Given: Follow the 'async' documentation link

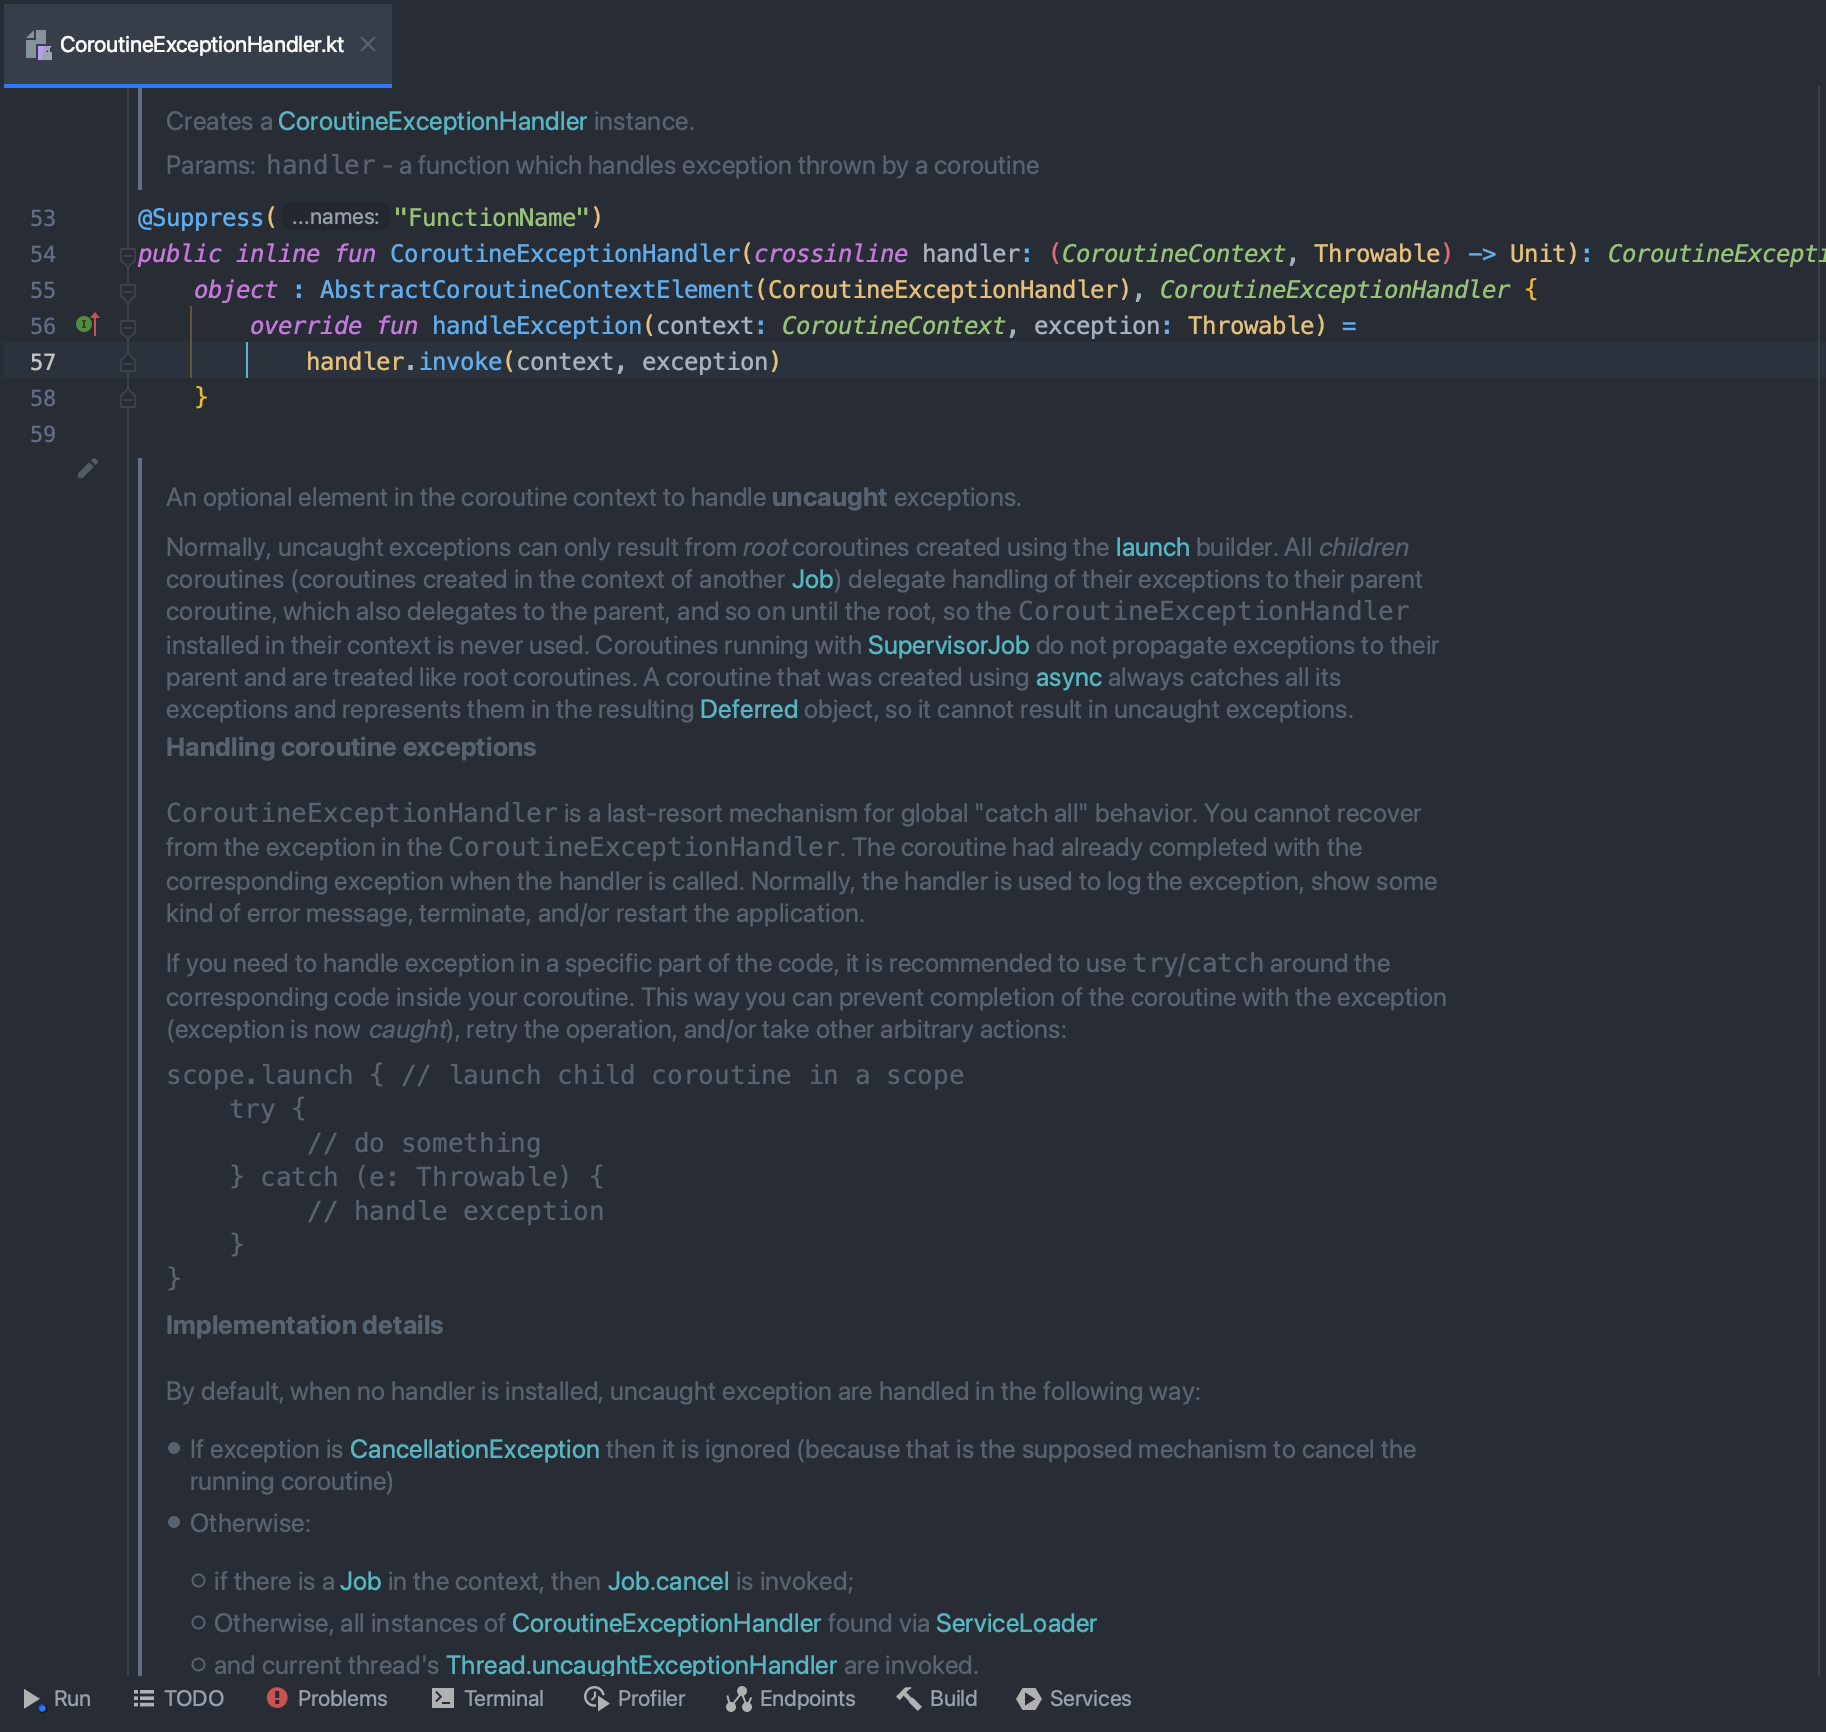Looking at the screenshot, I should 1068,677.
